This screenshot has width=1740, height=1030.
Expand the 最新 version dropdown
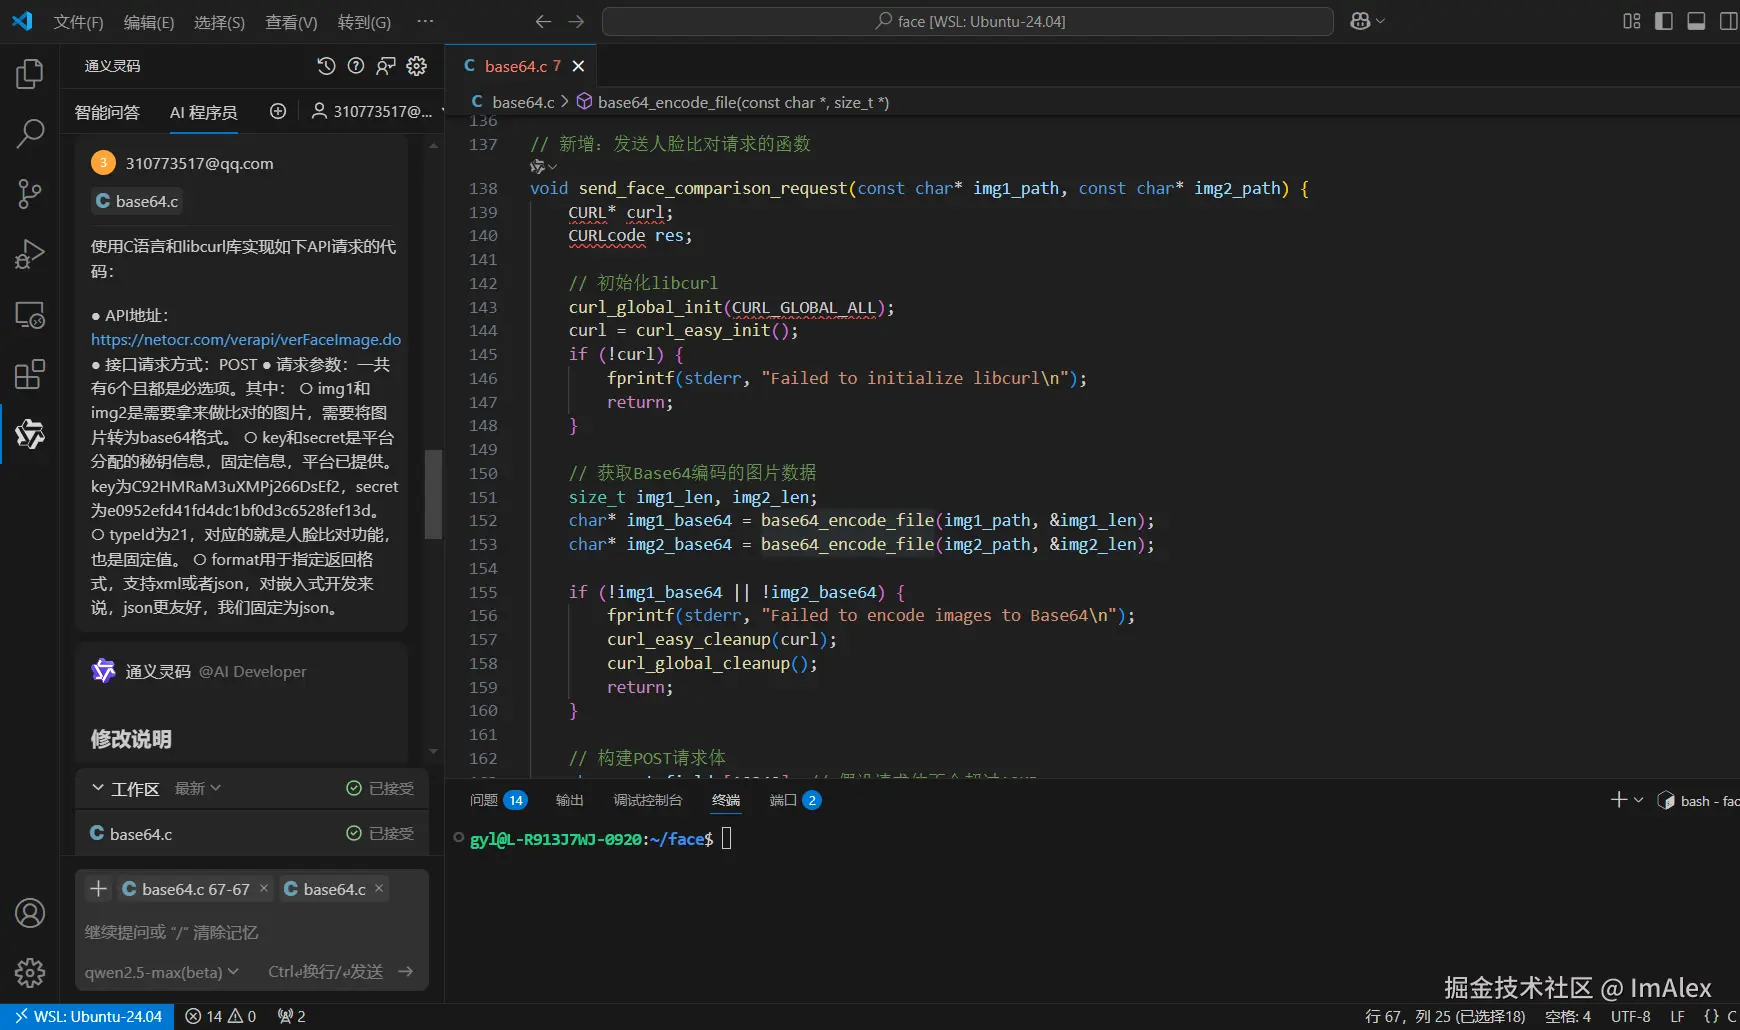(x=198, y=788)
